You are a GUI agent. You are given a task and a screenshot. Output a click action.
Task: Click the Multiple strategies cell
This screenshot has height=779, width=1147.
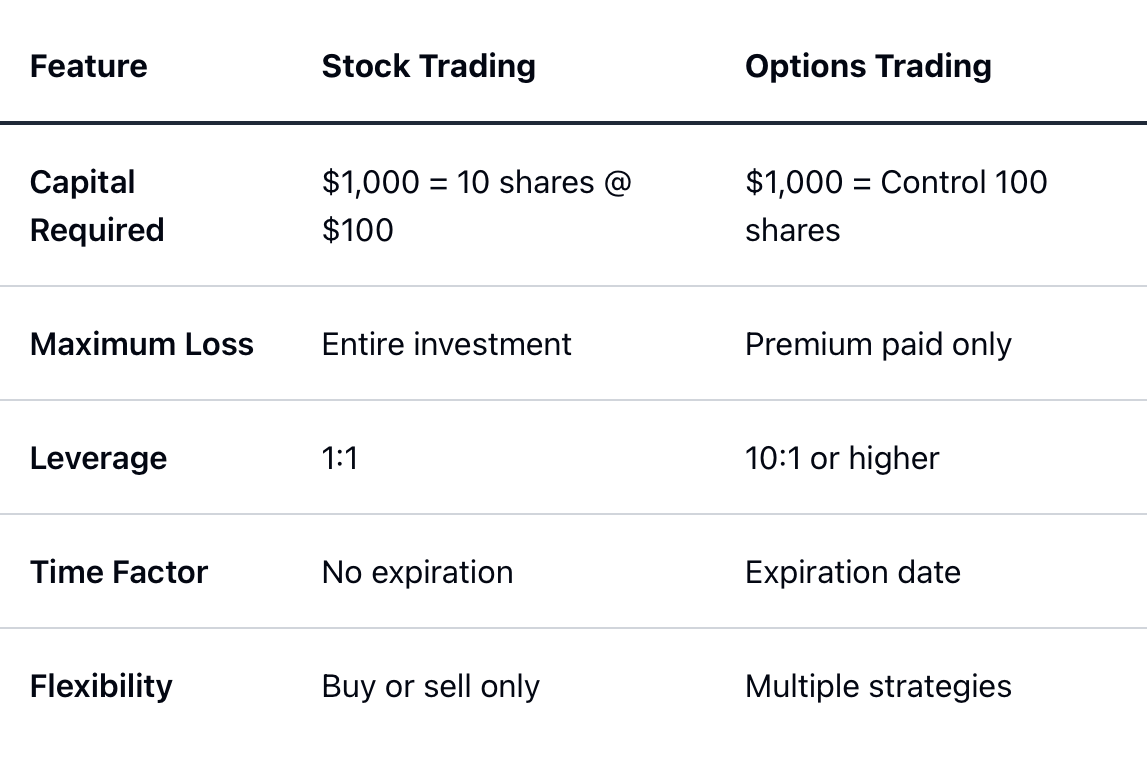(878, 686)
